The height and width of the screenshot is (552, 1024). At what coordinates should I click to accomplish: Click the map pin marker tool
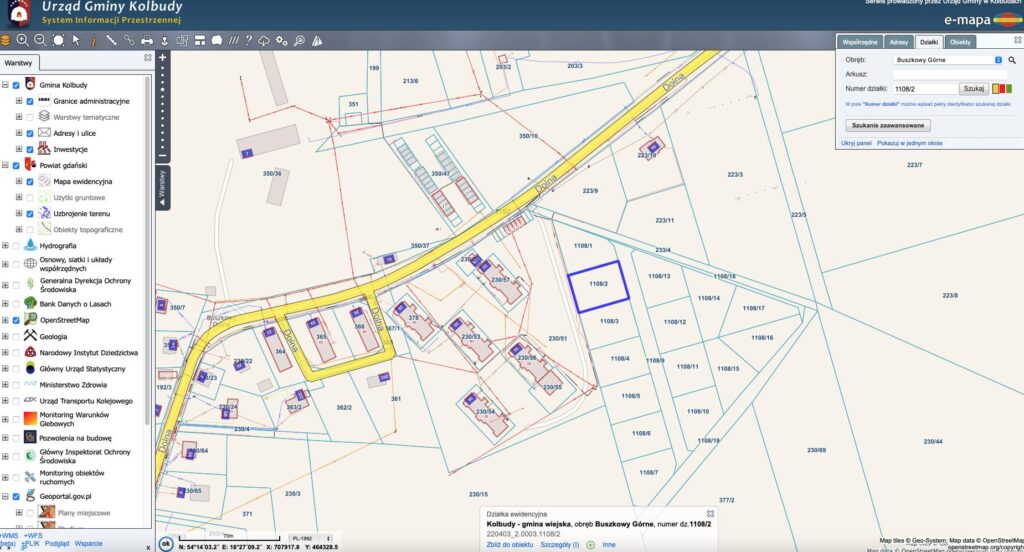(165, 41)
